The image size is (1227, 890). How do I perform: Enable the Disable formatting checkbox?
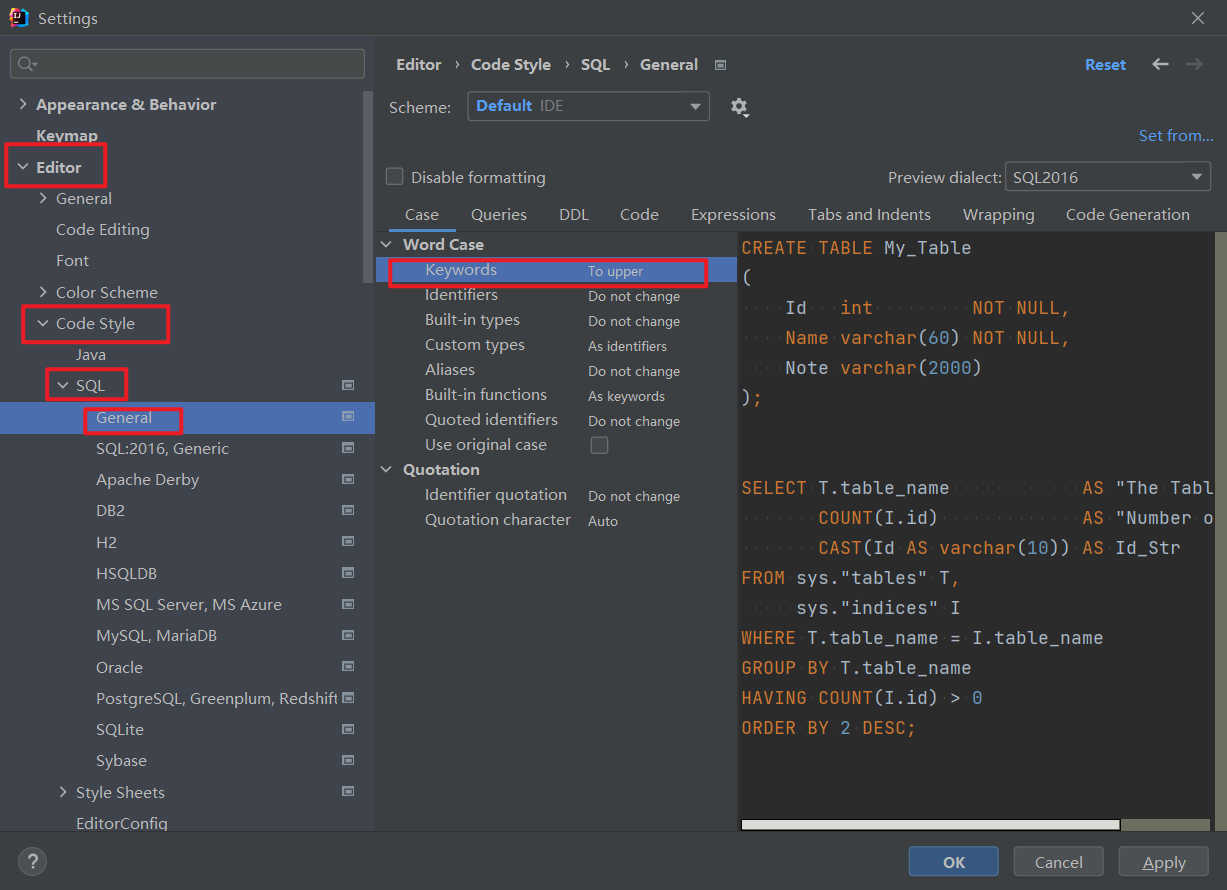click(395, 177)
